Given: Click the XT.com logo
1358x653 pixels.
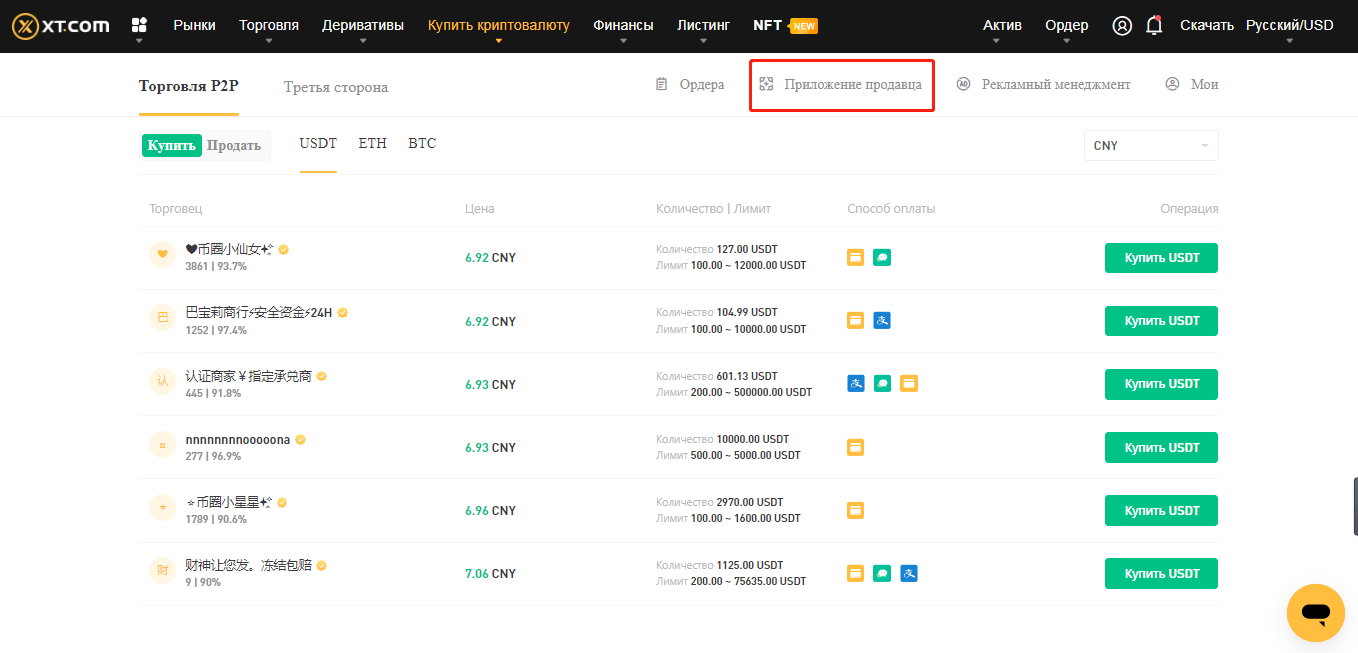Looking at the screenshot, I should [x=61, y=26].
